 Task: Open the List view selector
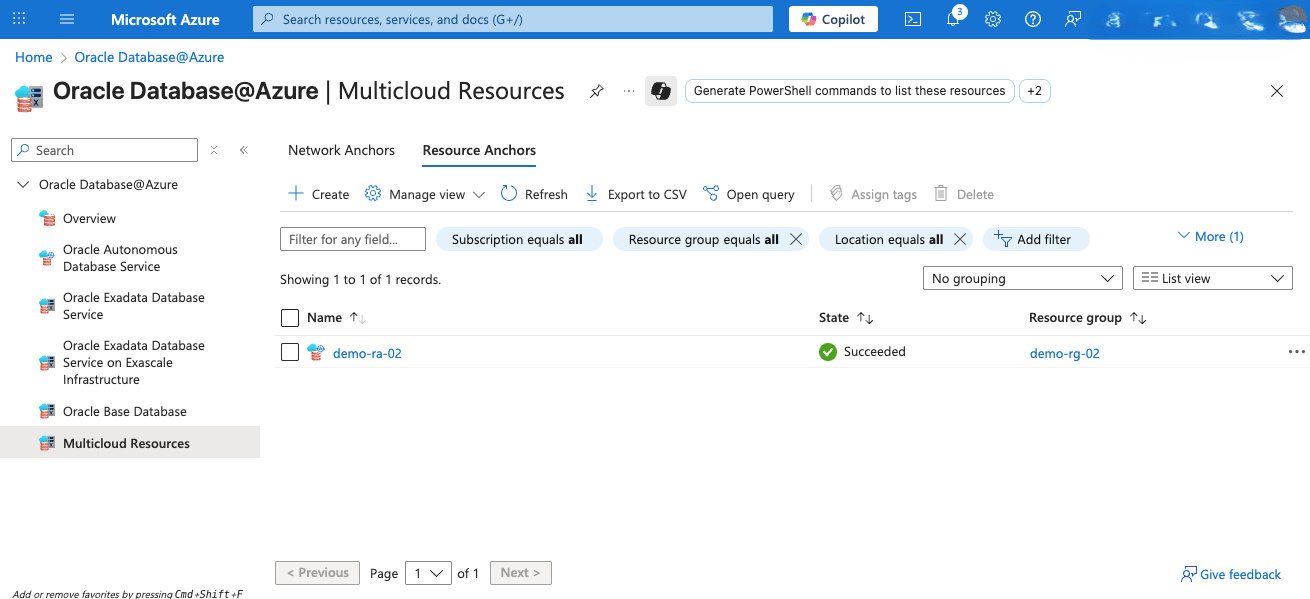[x=1212, y=277]
